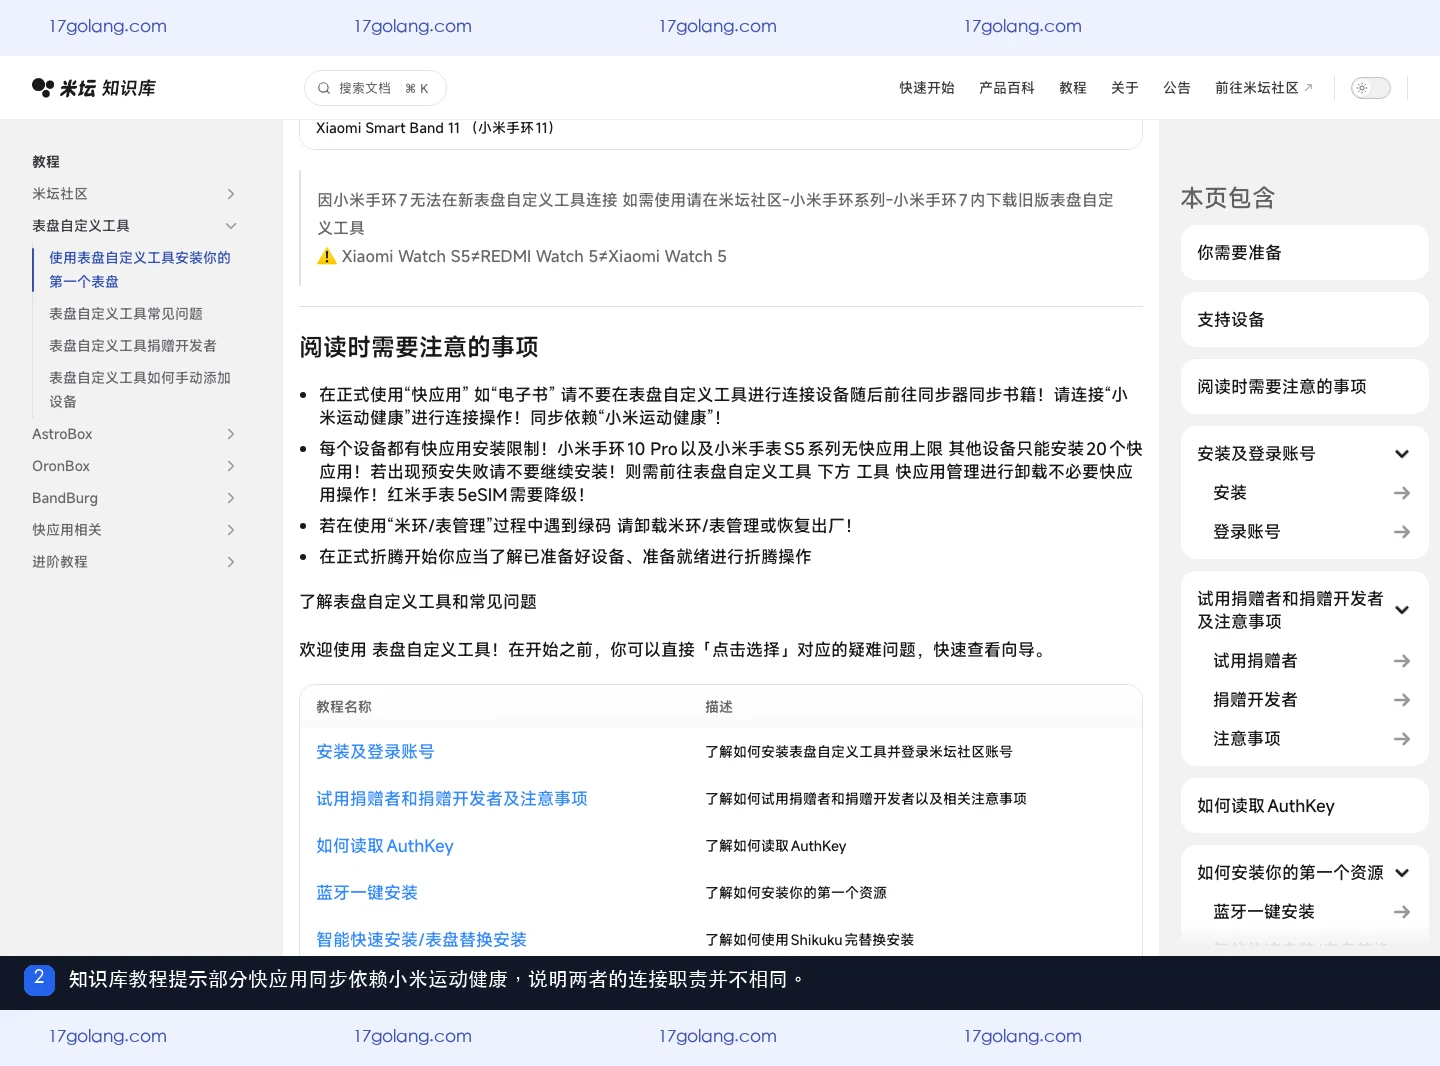
Task: Click the search magnifier icon
Action: tap(324, 88)
